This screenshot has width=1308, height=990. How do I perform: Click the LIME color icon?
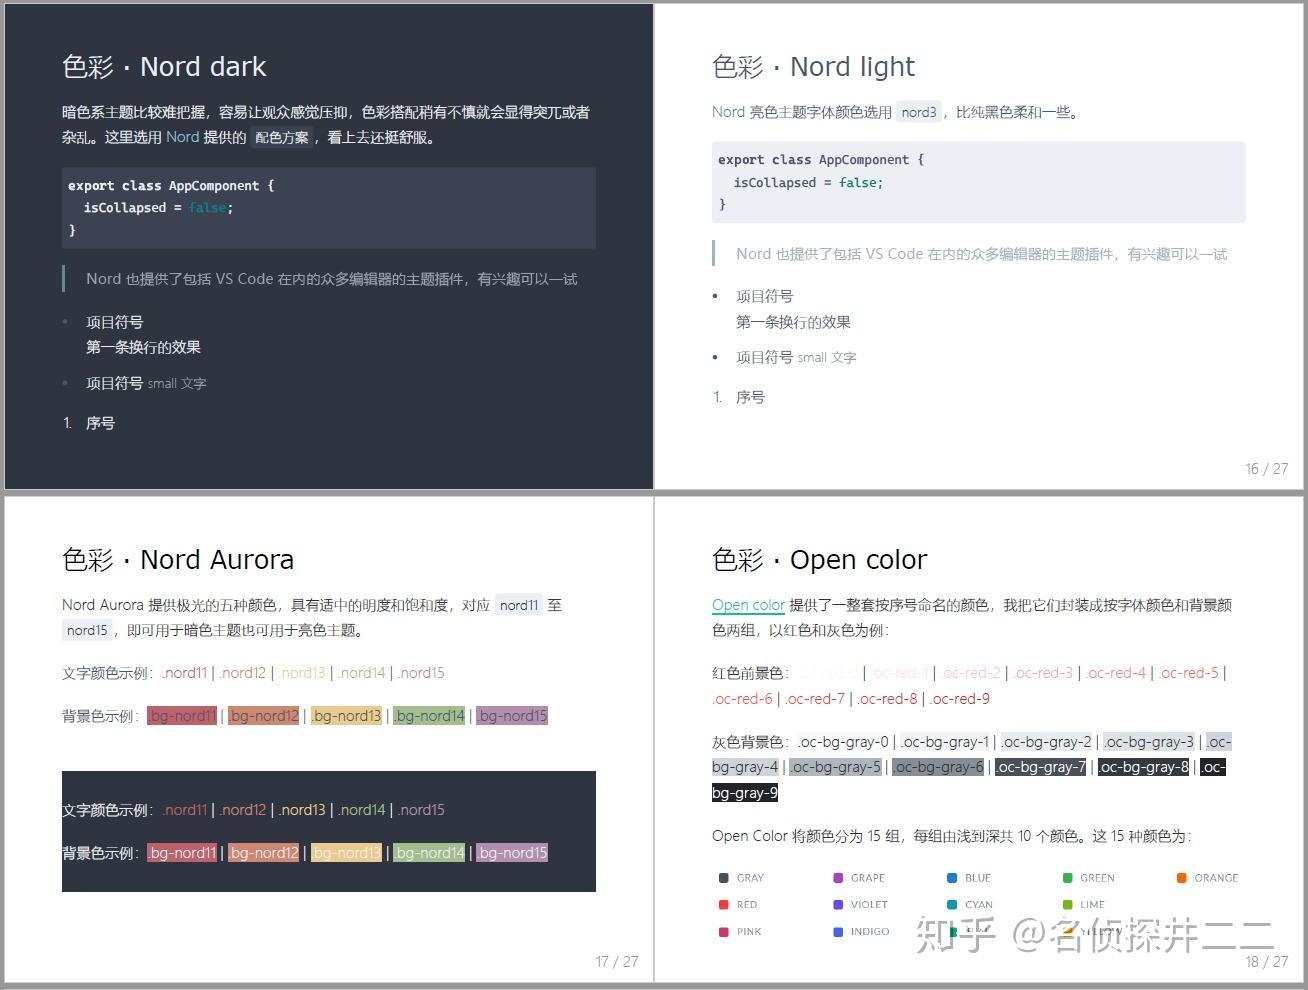tap(1066, 904)
